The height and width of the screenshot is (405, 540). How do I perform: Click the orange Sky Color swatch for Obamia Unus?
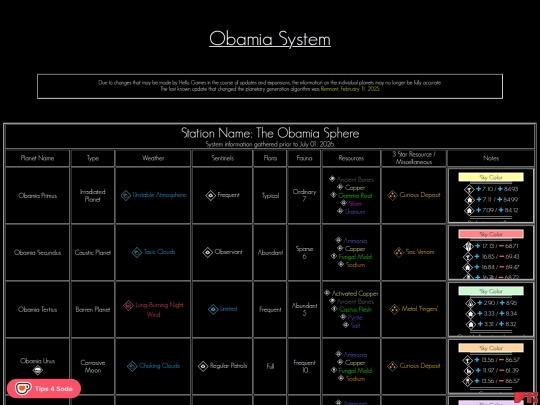491,348
